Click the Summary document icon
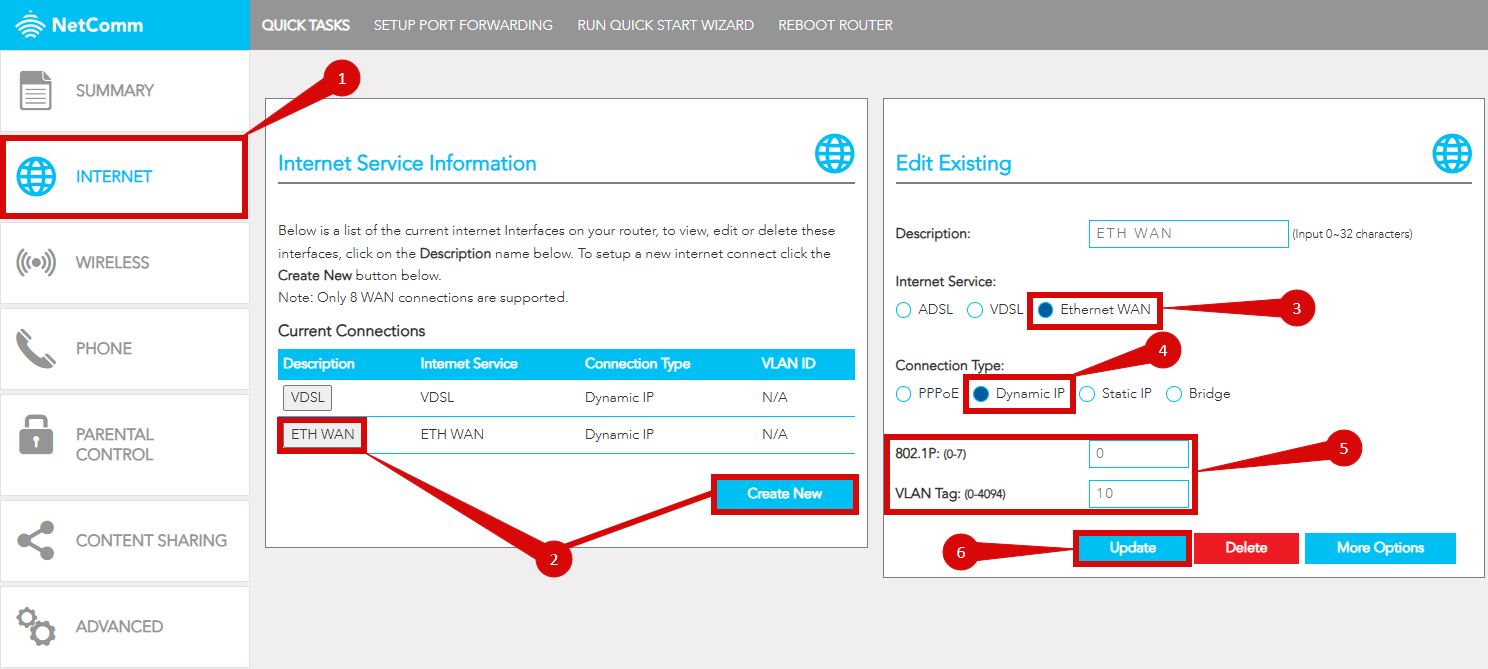This screenshot has height=669, width=1488. pos(36,90)
